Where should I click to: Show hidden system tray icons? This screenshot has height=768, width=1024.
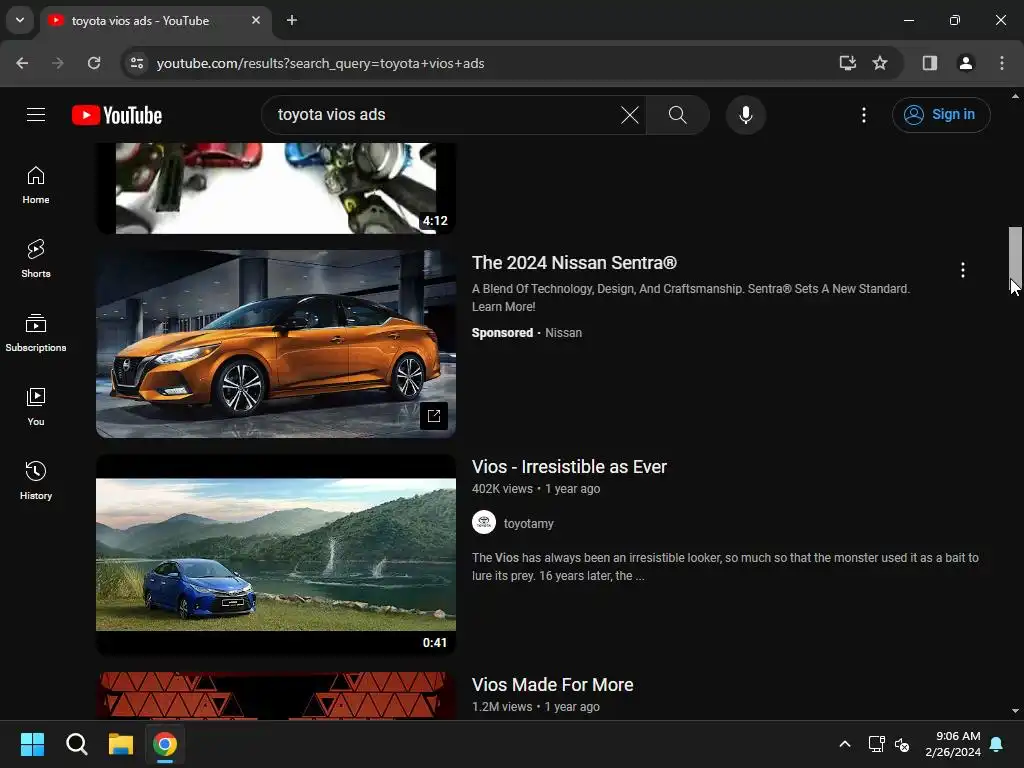[x=844, y=744]
